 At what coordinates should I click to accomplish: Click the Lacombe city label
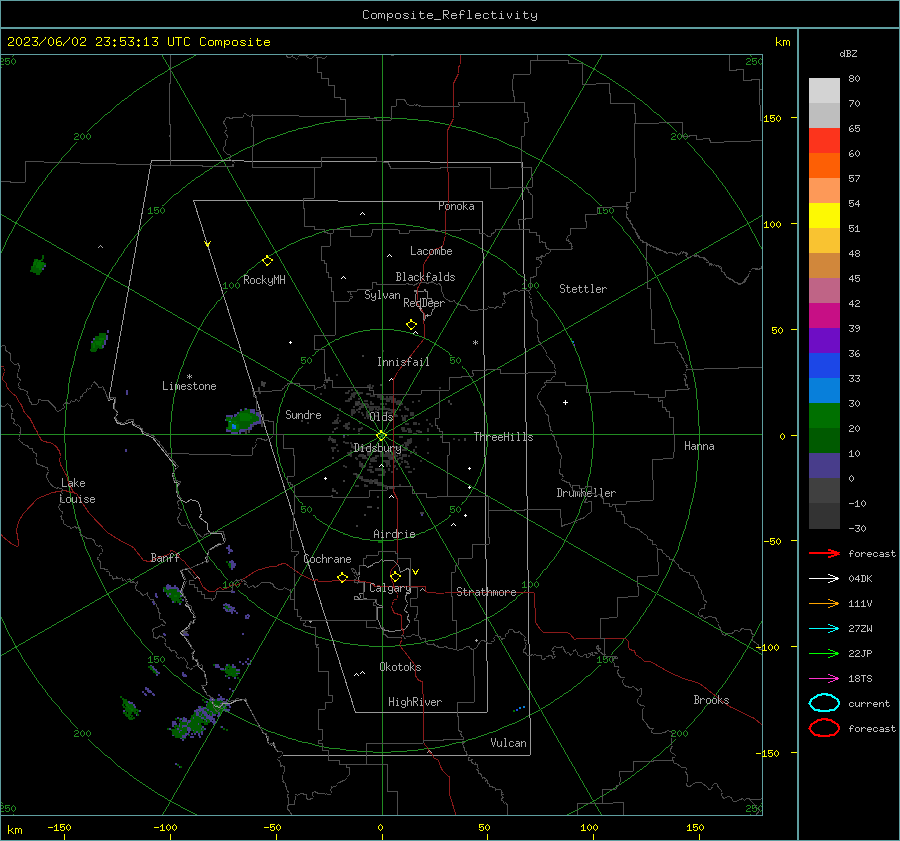pyautogui.click(x=431, y=251)
